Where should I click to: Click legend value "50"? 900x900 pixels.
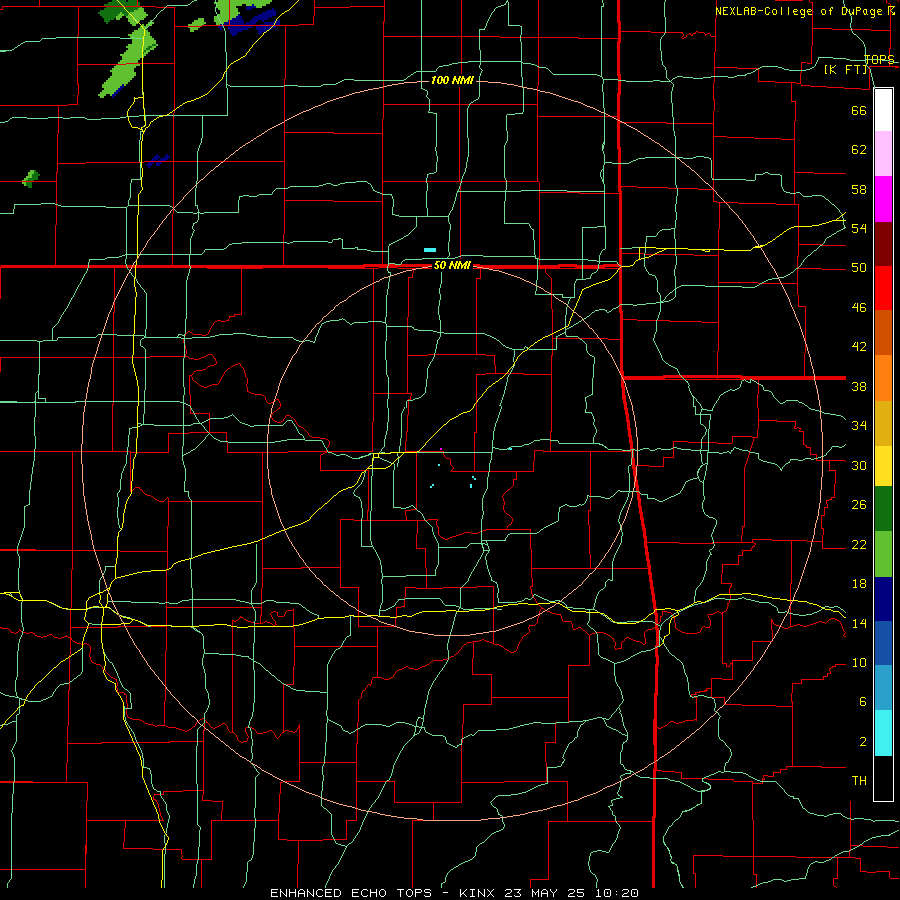859,268
